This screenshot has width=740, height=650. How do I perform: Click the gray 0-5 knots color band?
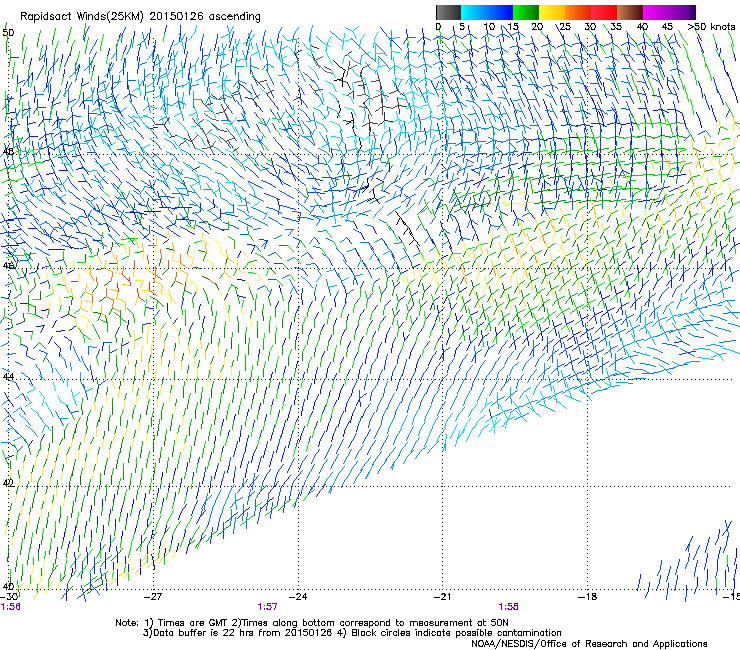448,12
